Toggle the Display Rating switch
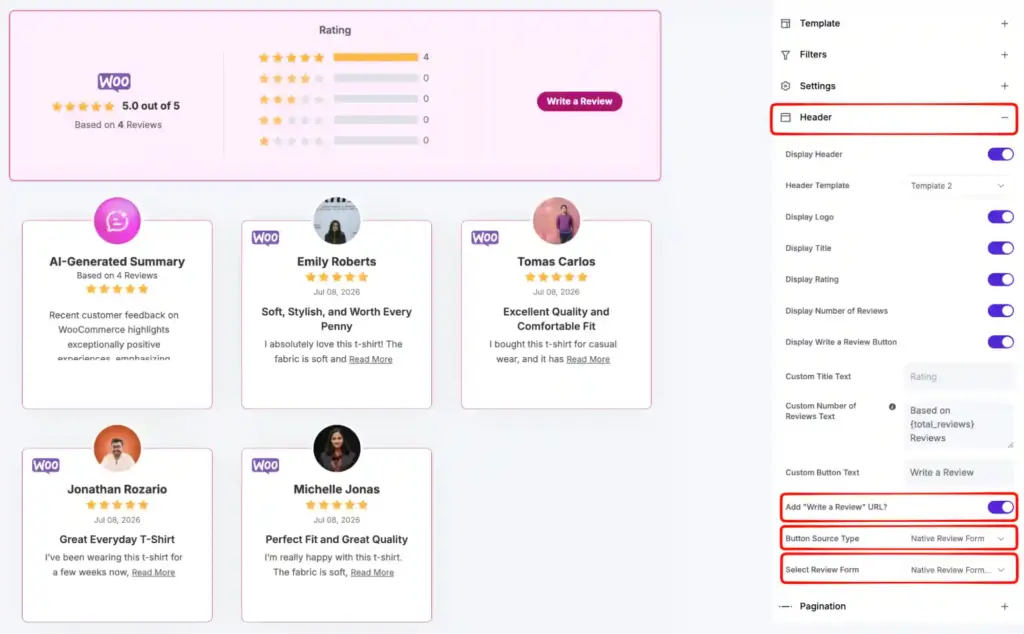The image size is (1024, 634). click(1000, 279)
